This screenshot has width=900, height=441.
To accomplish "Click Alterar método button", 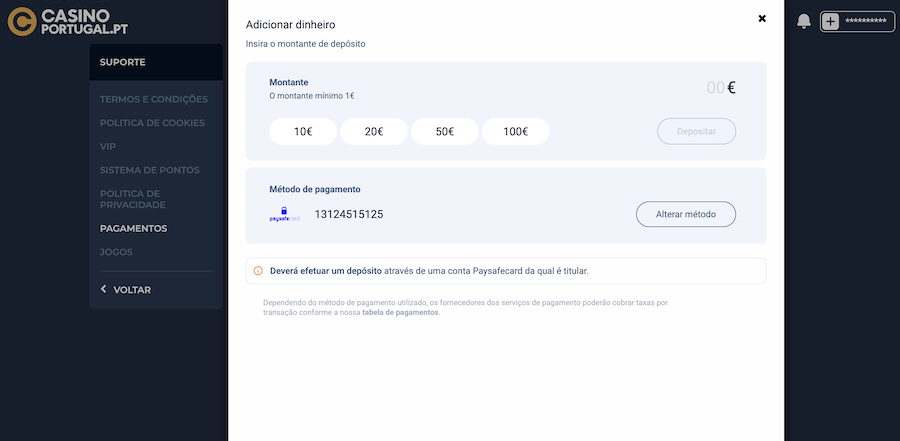I will click(x=686, y=215).
